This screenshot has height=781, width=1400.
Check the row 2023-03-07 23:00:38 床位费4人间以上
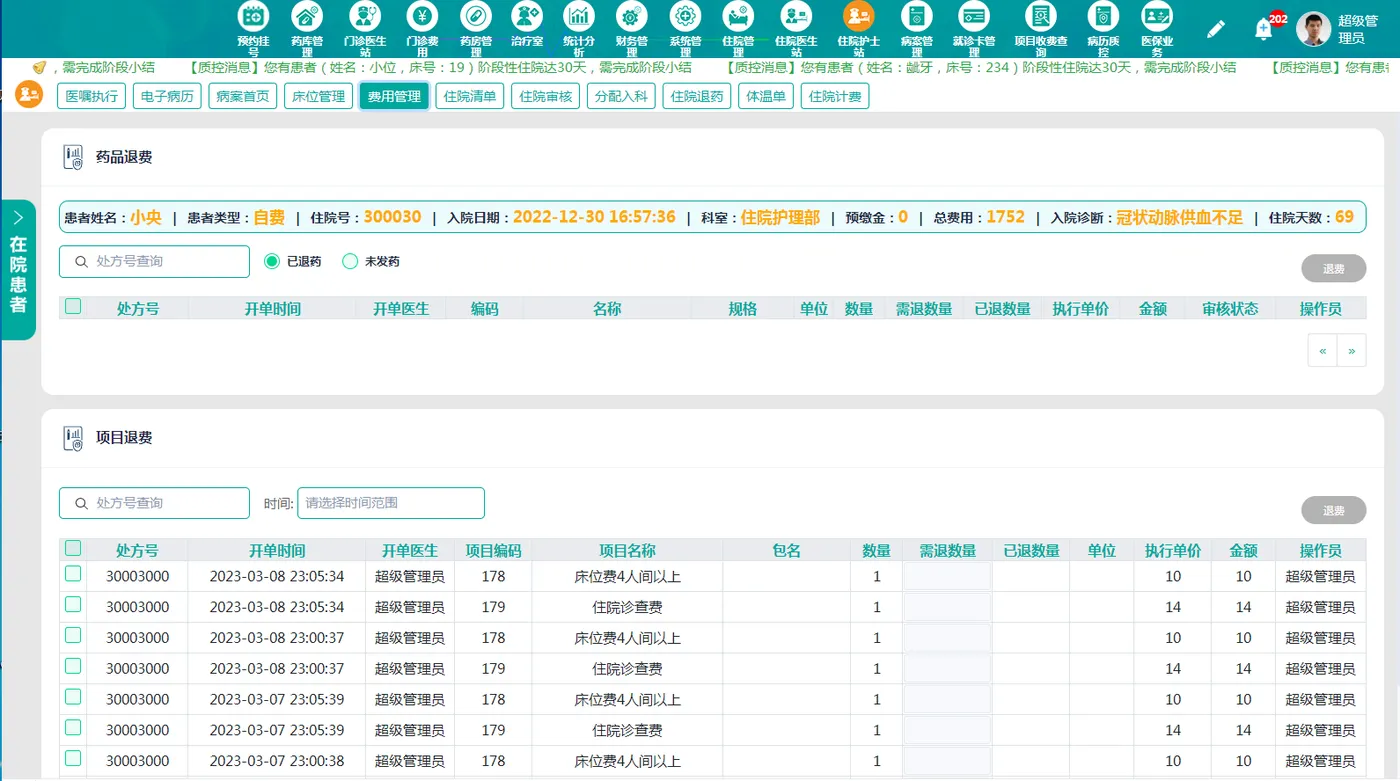[x=73, y=758]
